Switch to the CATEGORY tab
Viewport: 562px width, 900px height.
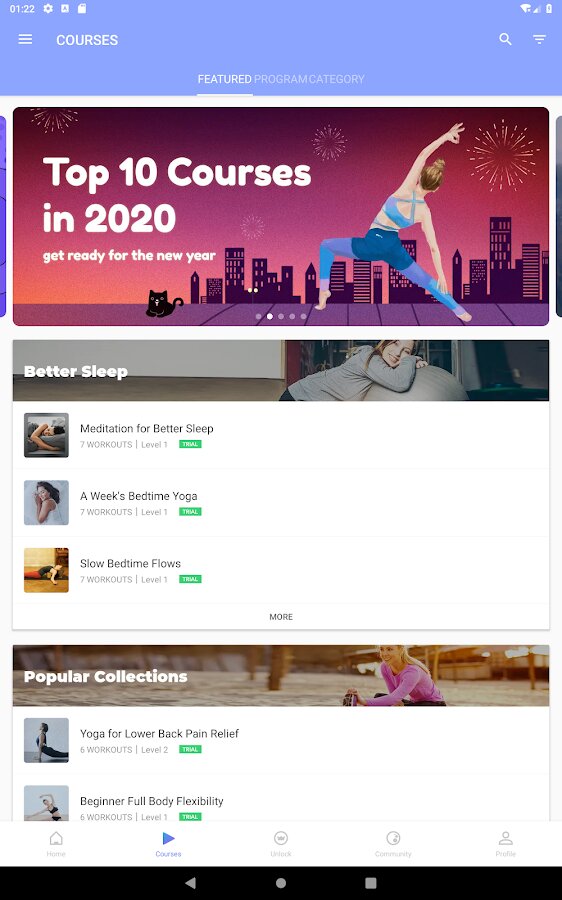(336, 79)
